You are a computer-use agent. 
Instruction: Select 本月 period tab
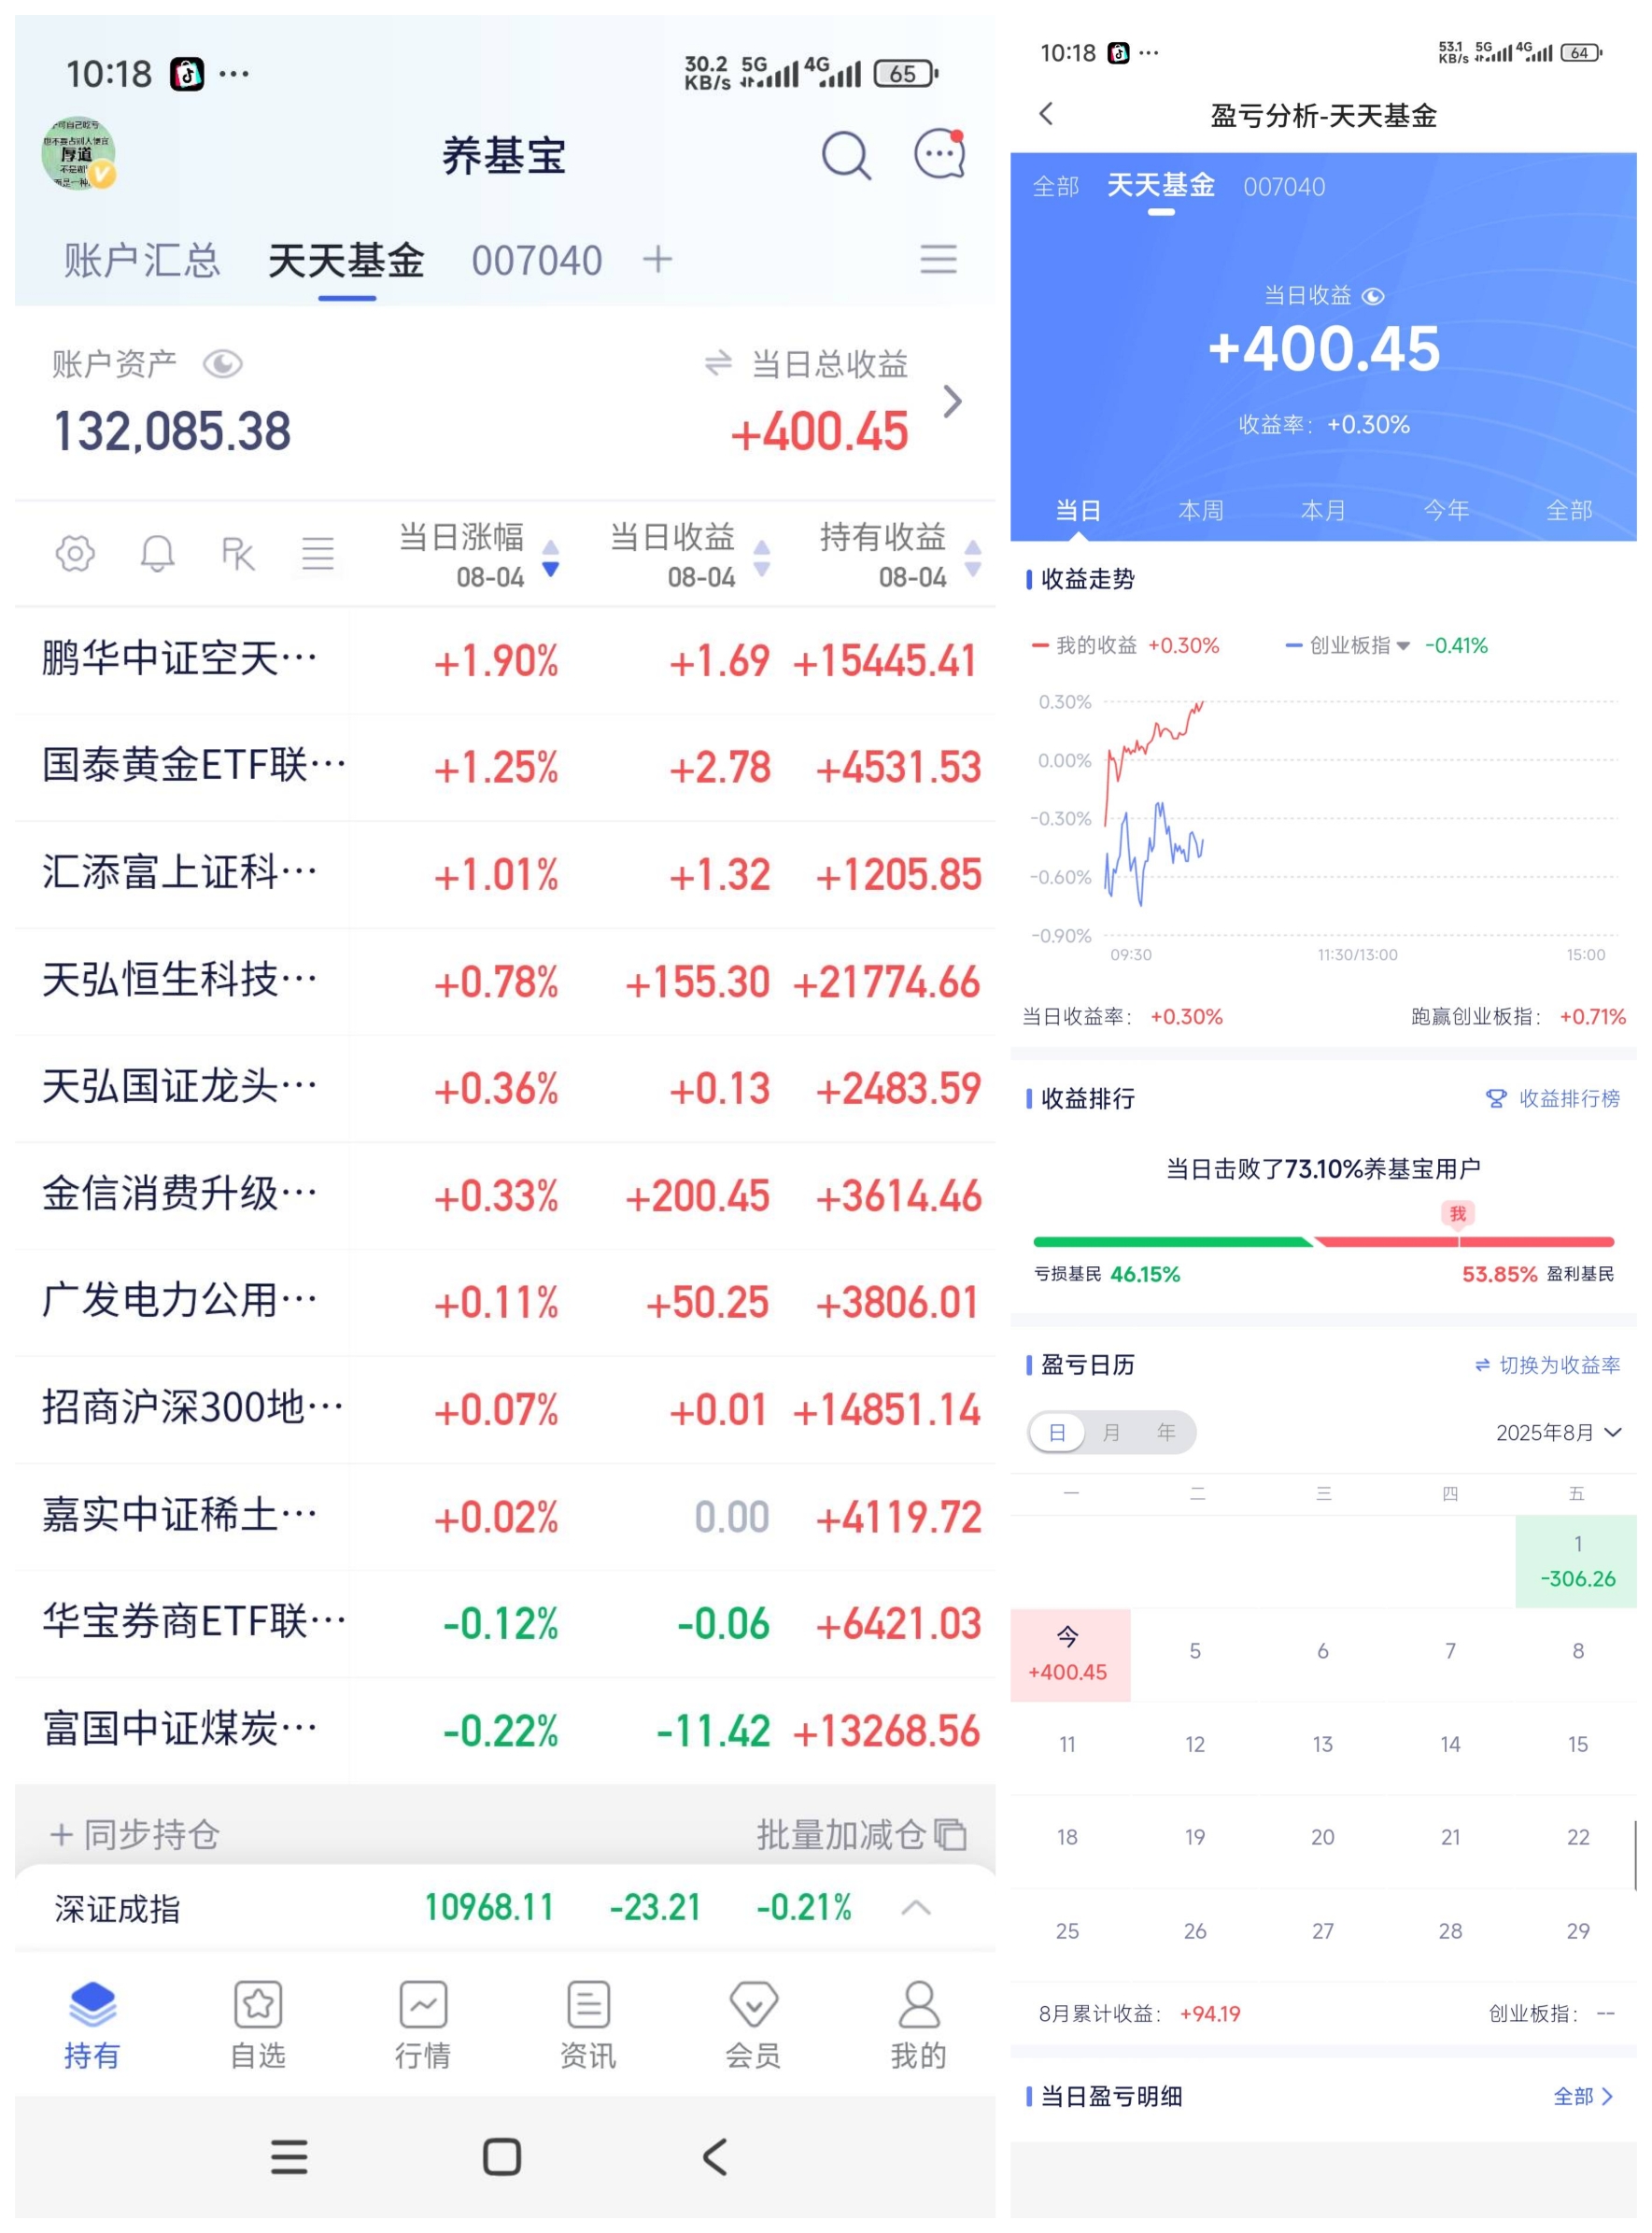(x=1323, y=510)
